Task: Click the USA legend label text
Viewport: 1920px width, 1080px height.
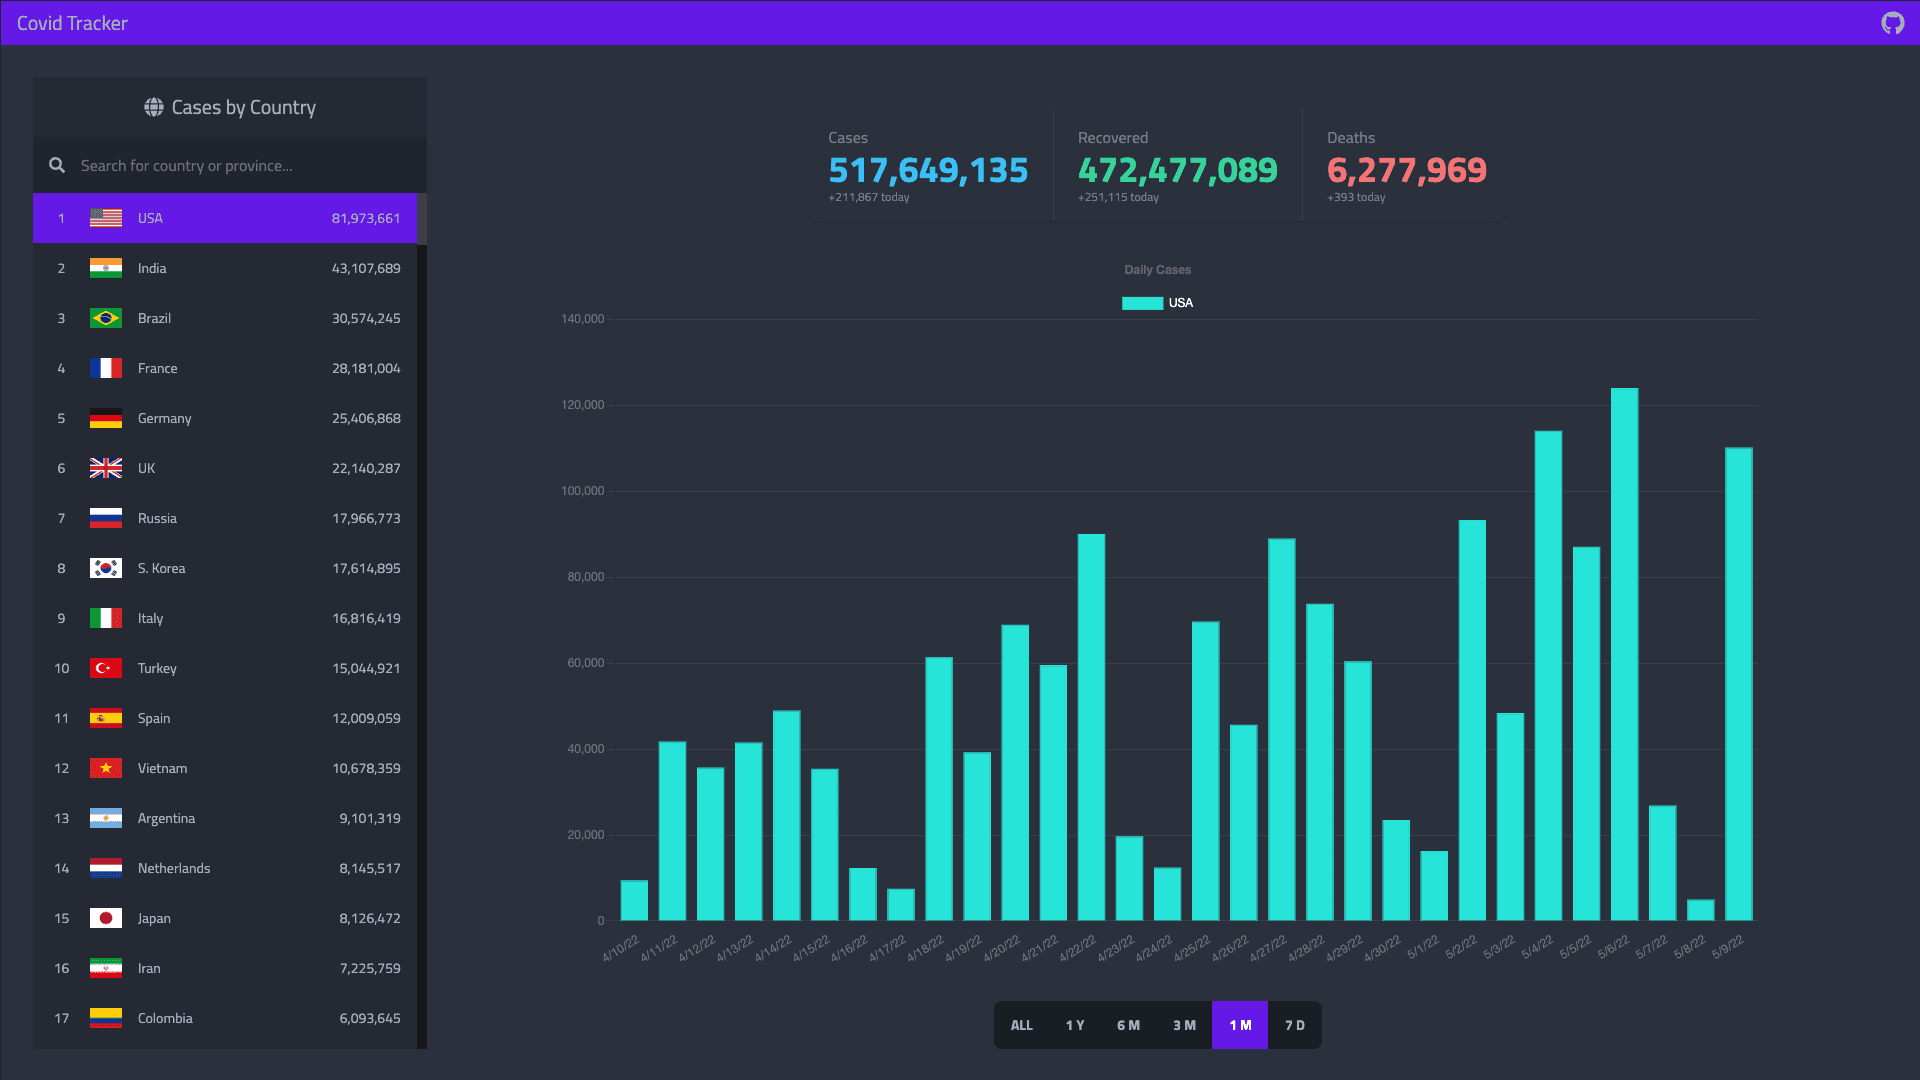Action: click(1181, 303)
